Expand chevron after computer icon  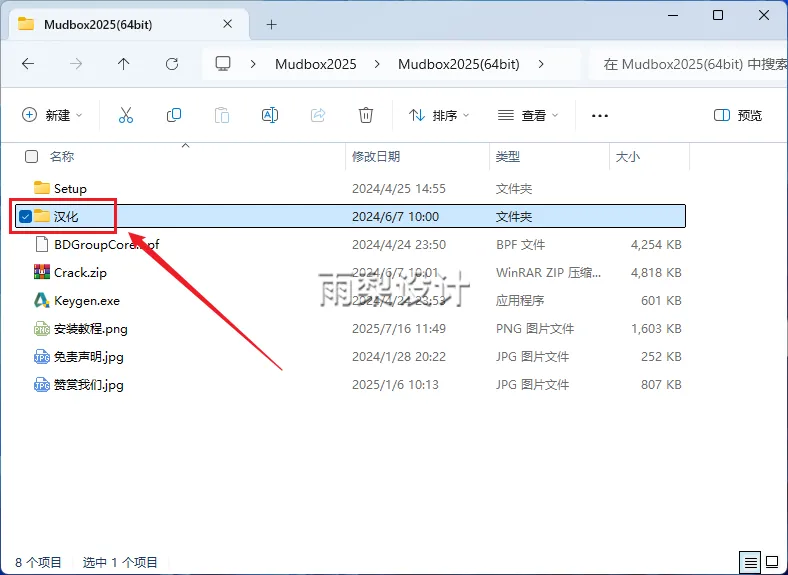pos(253,64)
